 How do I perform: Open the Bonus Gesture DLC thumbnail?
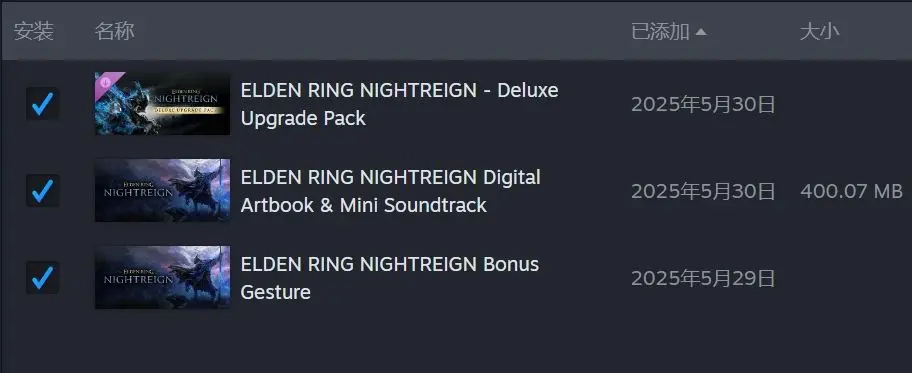[x=162, y=277]
